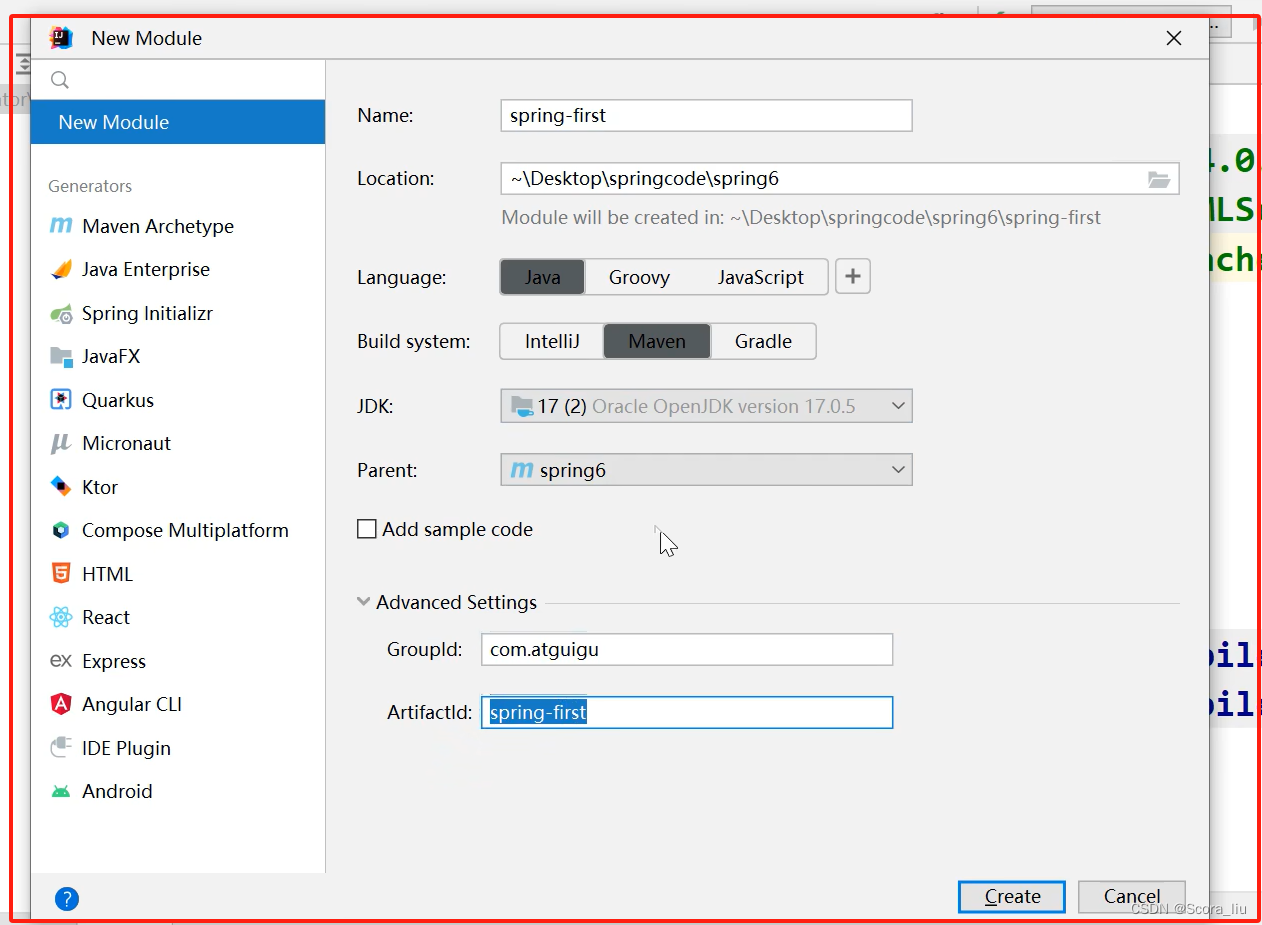Choose React generator entry text
This screenshot has height=925, width=1262.
click(106, 617)
